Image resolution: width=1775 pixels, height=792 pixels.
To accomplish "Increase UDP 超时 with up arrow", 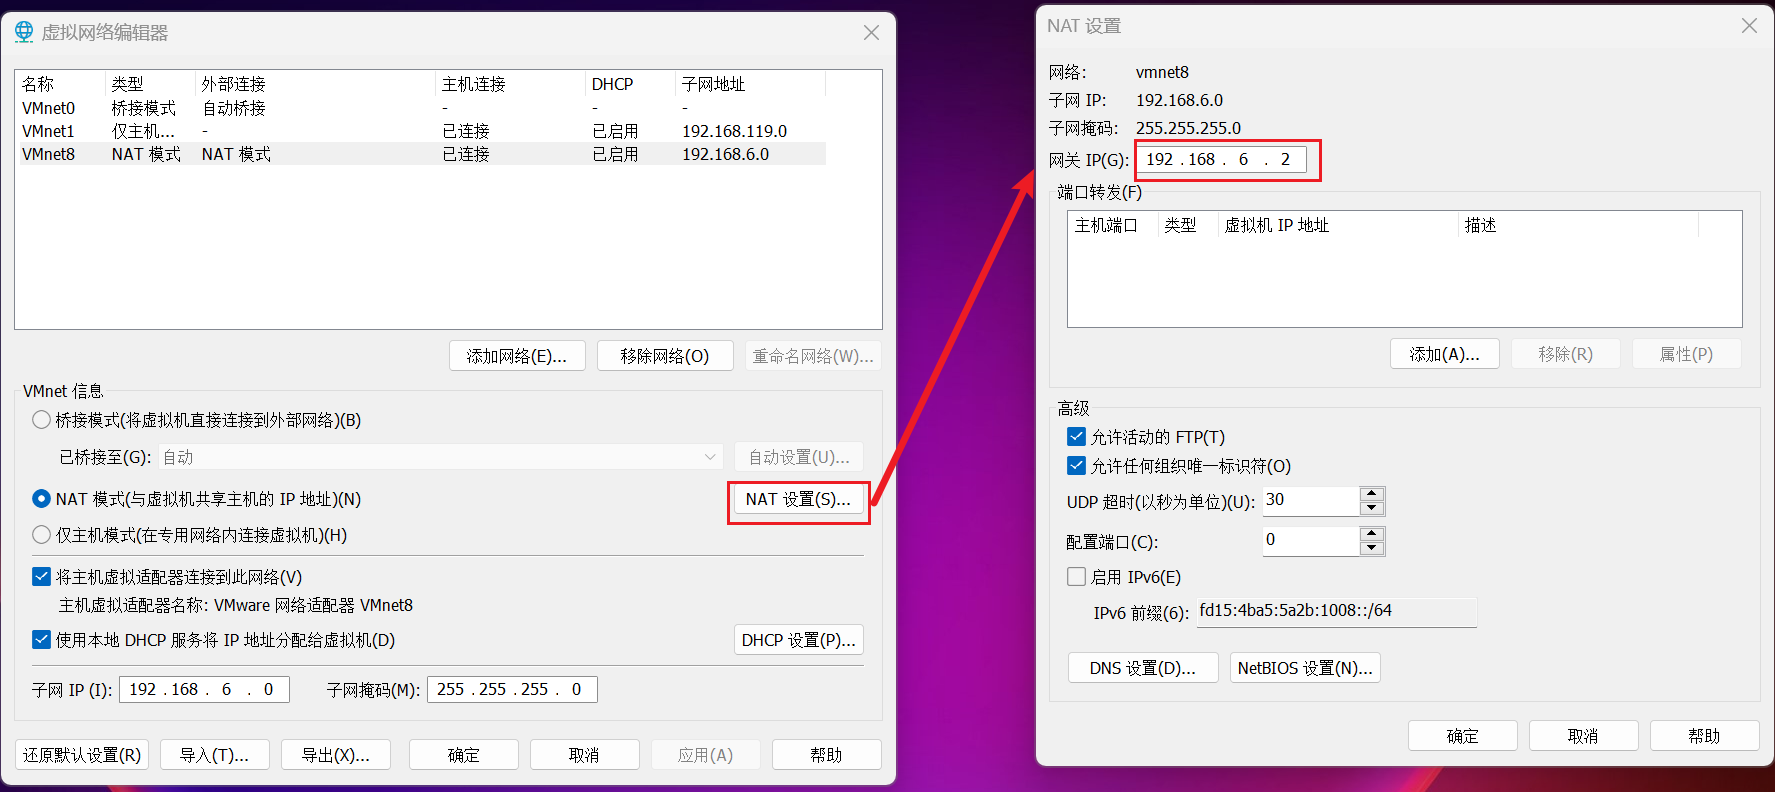I will pos(1373,494).
